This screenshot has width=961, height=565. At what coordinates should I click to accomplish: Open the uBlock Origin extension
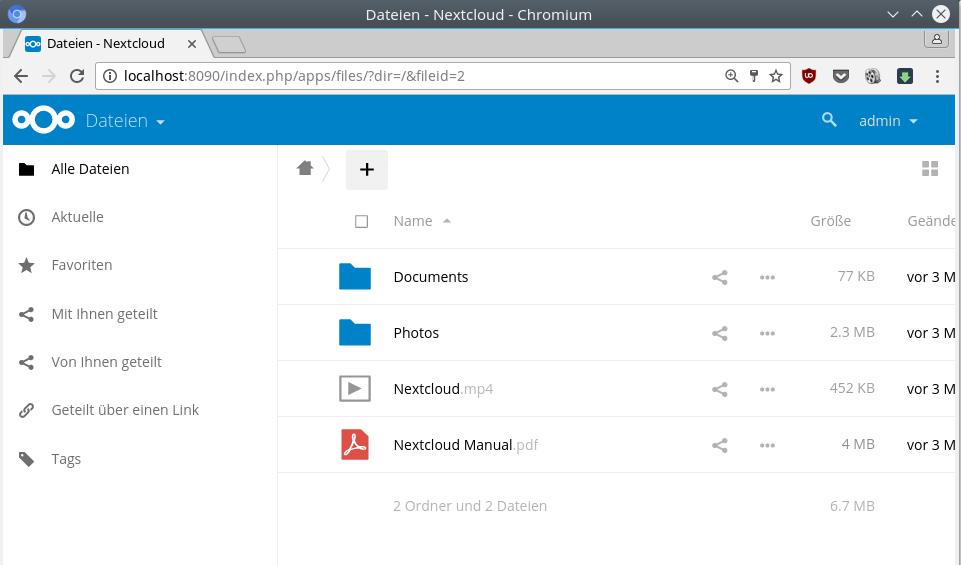click(x=809, y=76)
